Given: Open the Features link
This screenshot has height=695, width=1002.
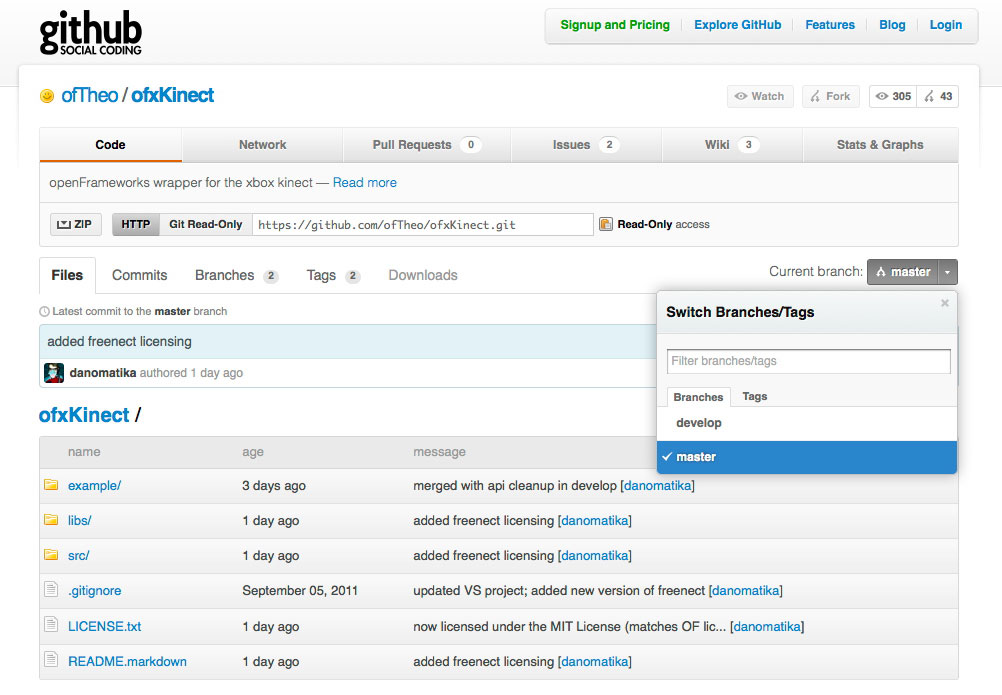Looking at the screenshot, I should coord(829,25).
